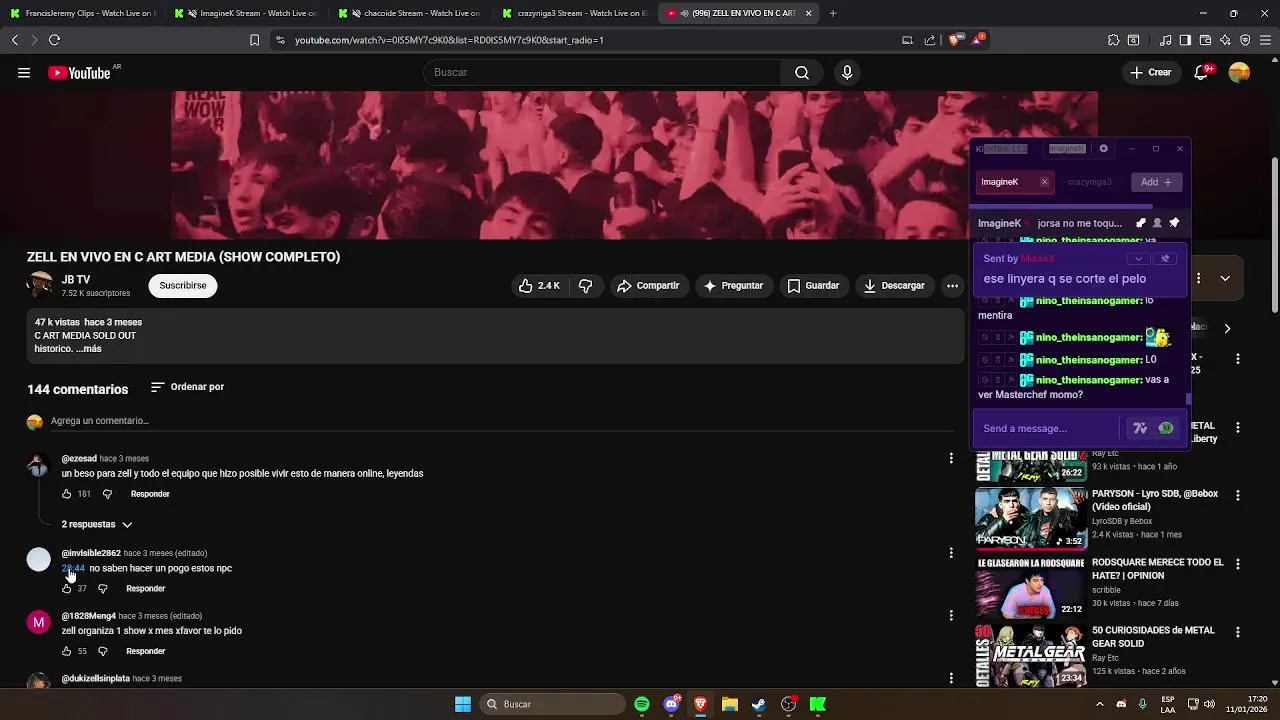Click the 28:44 timestamp link in comment
Viewport: 1280px width, 720px height.
pyautogui.click(x=73, y=568)
